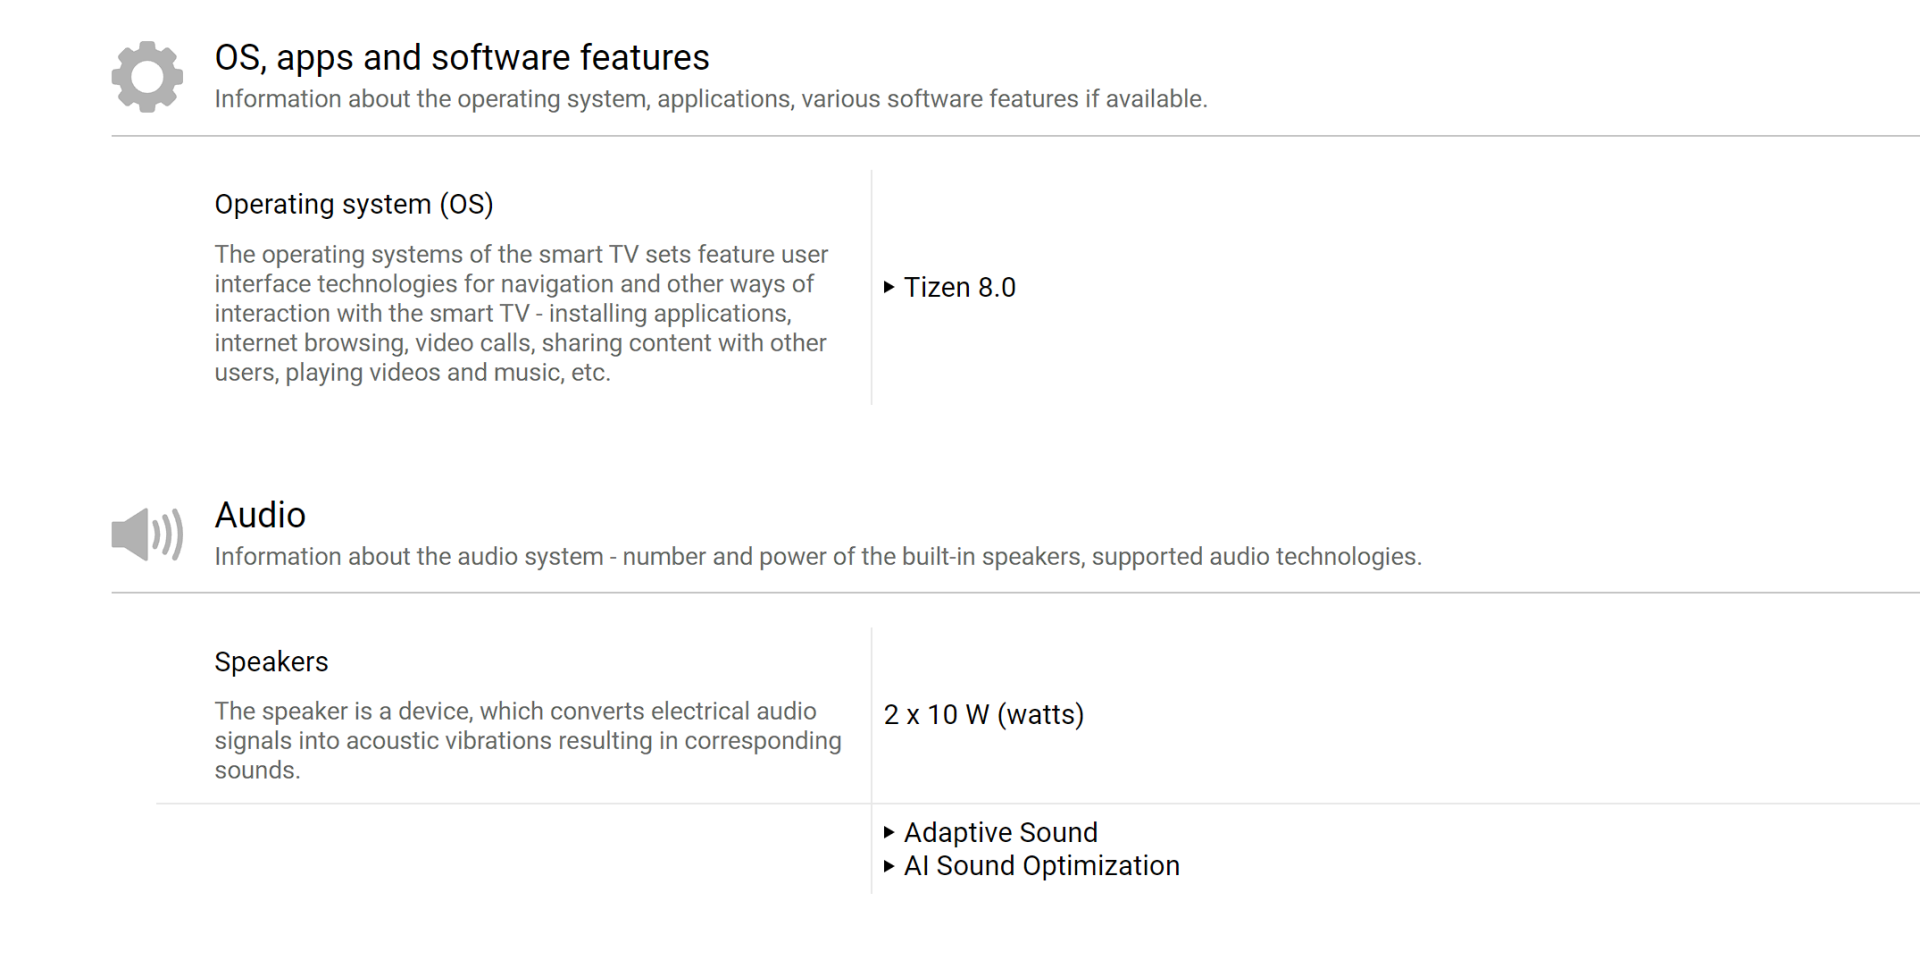Select the Tizen 8.0 entry
Viewport: 1920px width, 977px height.
pos(959,288)
